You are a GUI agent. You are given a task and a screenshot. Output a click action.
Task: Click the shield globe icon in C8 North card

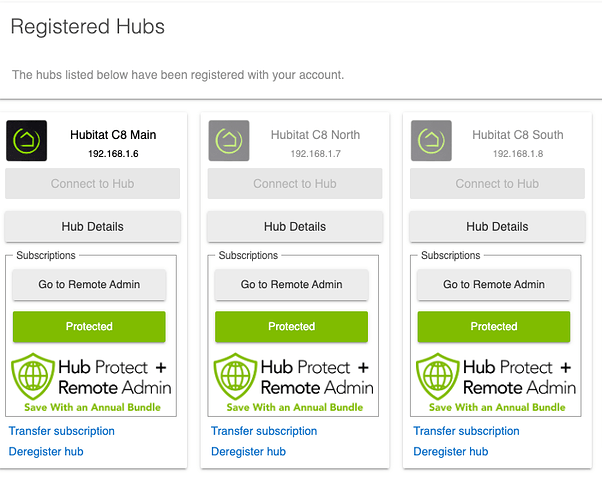(235, 376)
